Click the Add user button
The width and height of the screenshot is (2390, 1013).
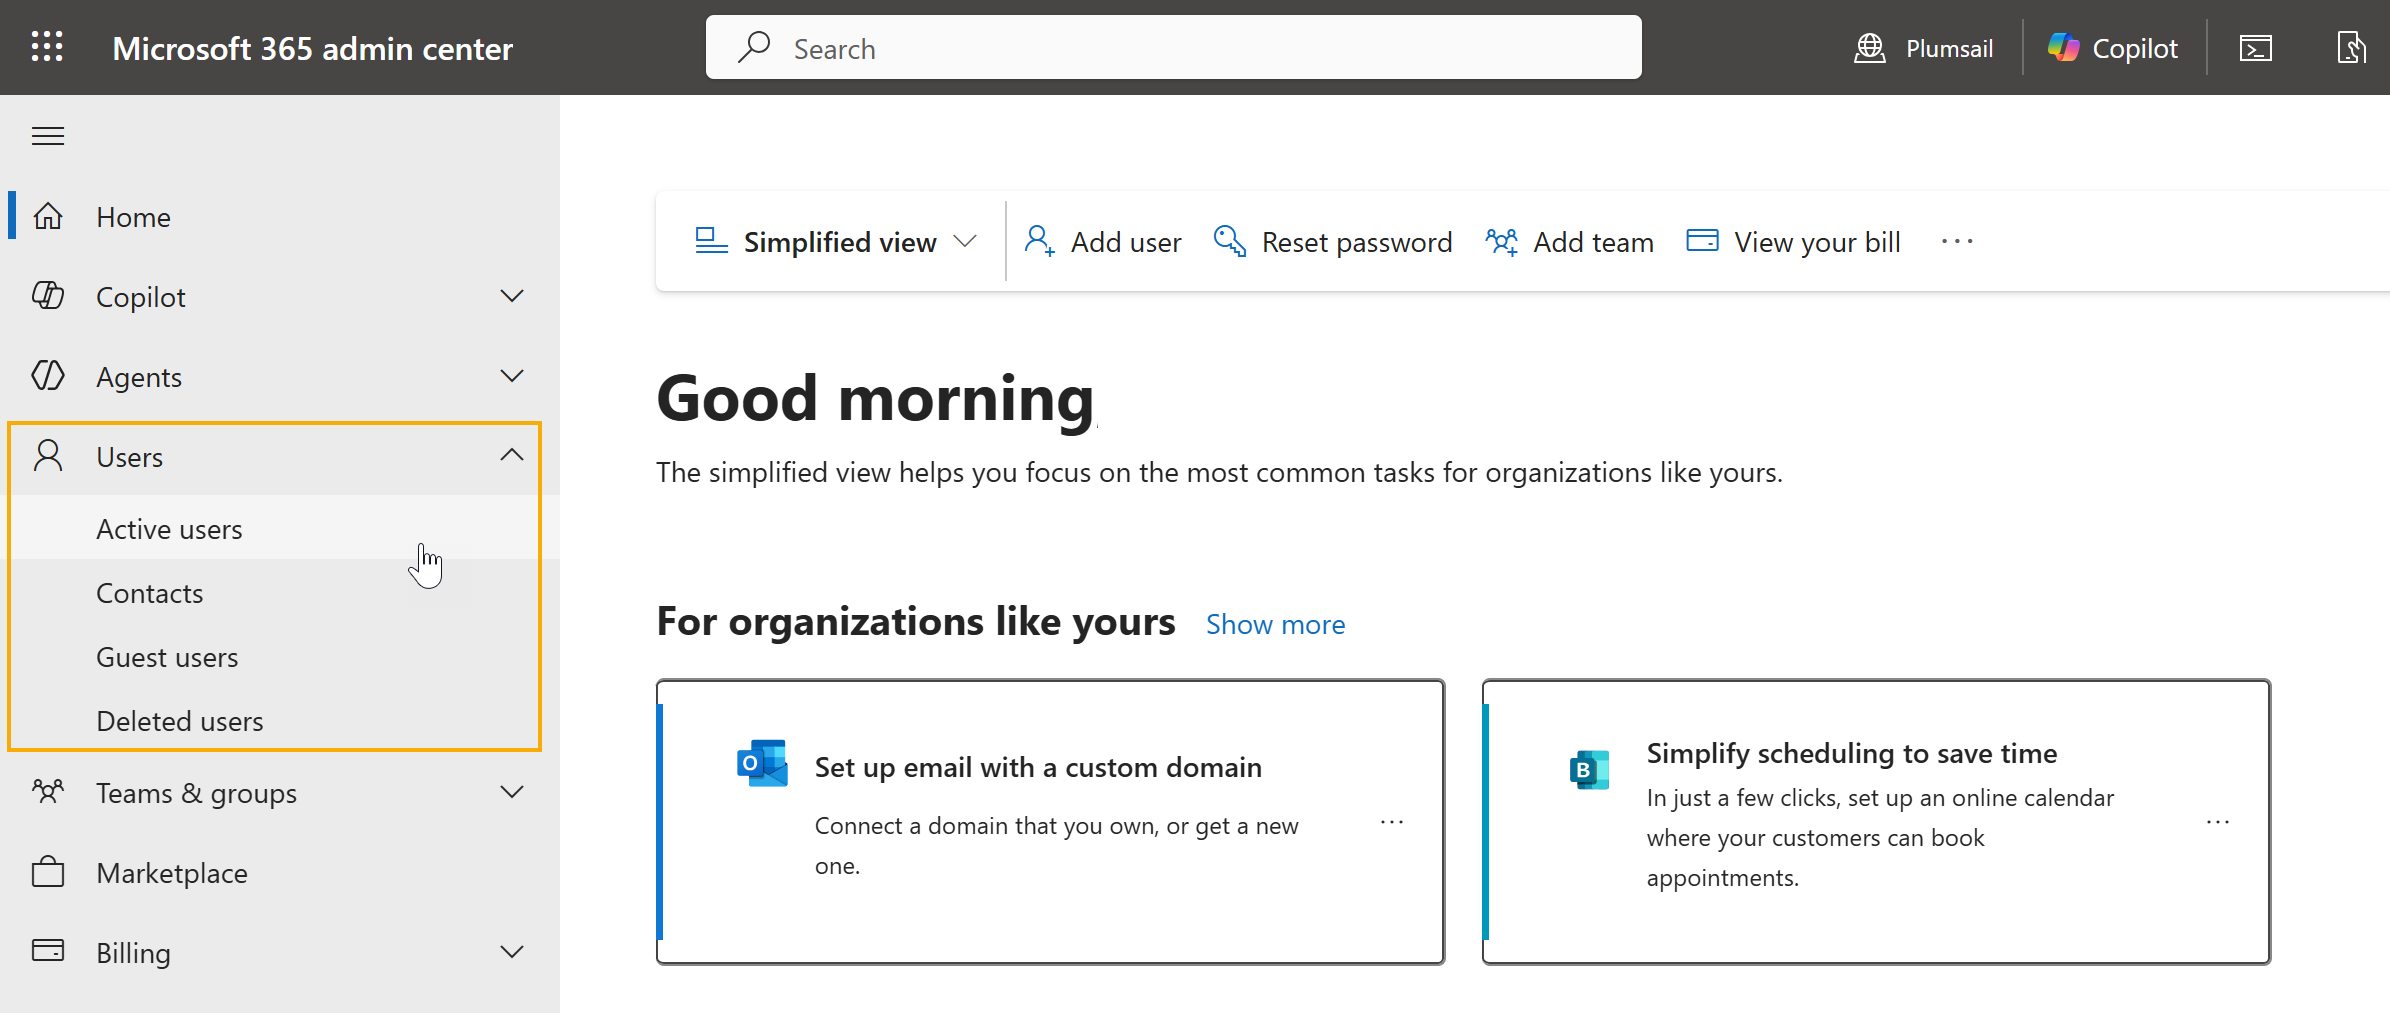click(1102, 241)
